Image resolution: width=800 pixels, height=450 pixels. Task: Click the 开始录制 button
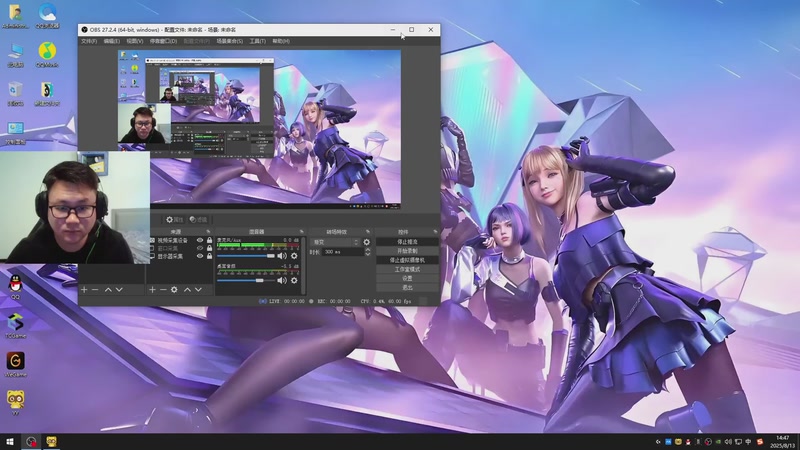(407, 251)
